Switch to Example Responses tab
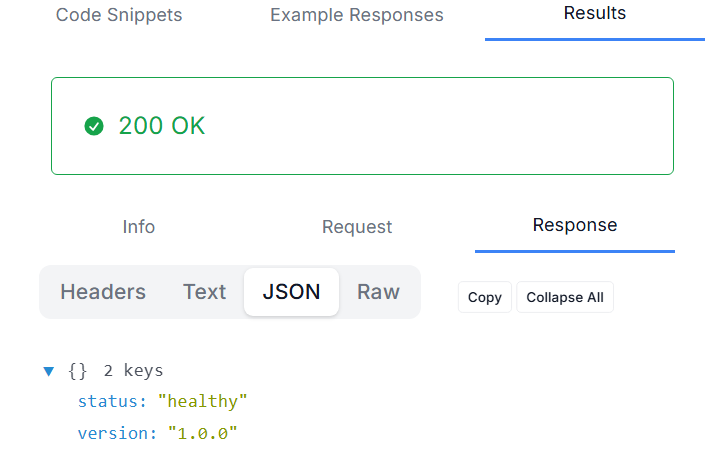720x459 pixels. click(357, 15)
